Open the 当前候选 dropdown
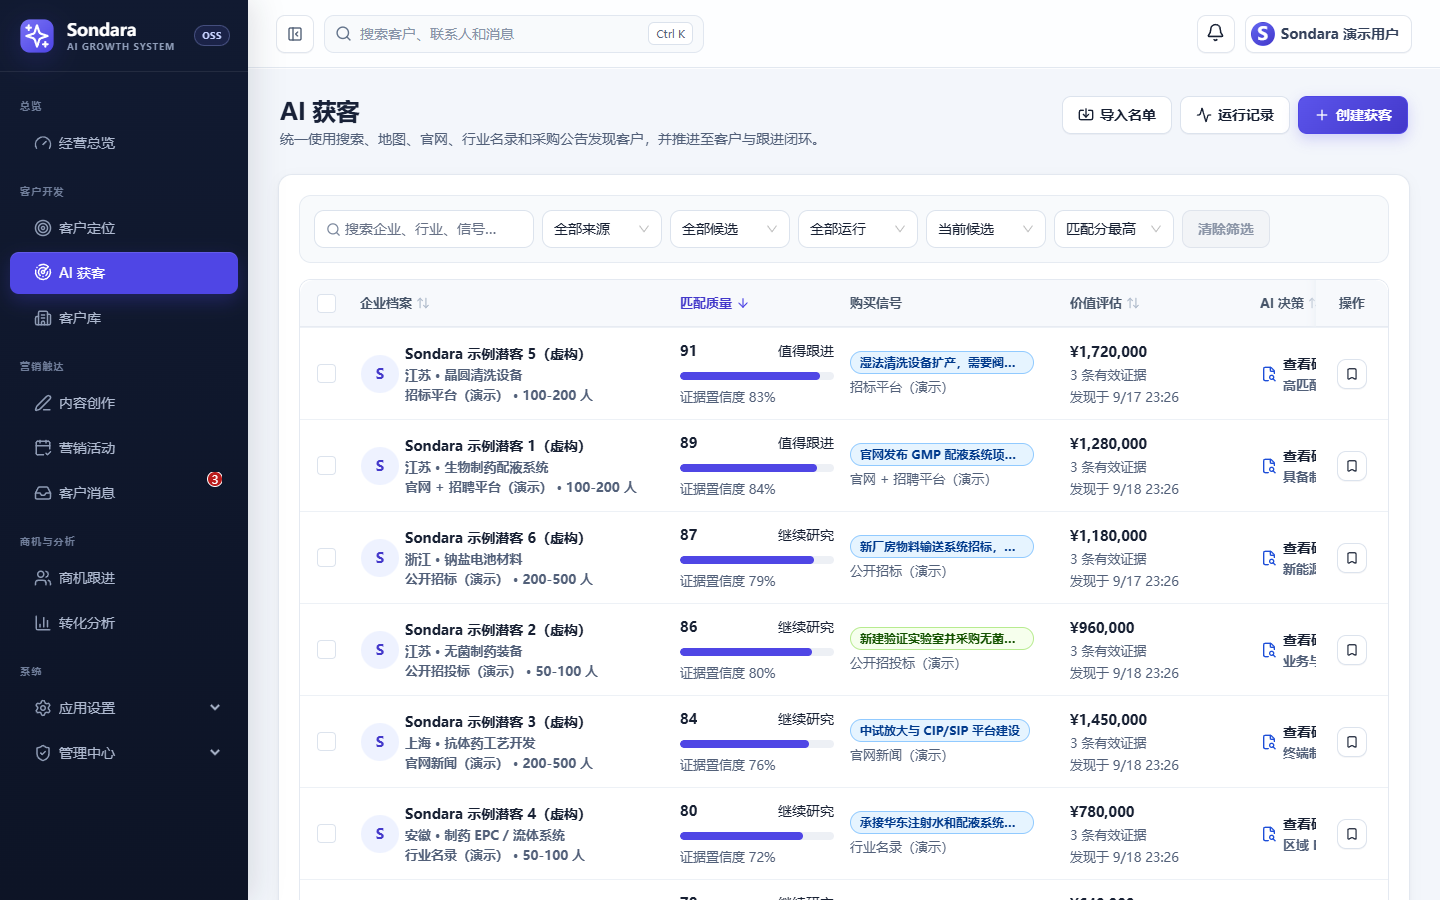Image resolution: width=1440 pixels, height=900 pixels. 986,229
